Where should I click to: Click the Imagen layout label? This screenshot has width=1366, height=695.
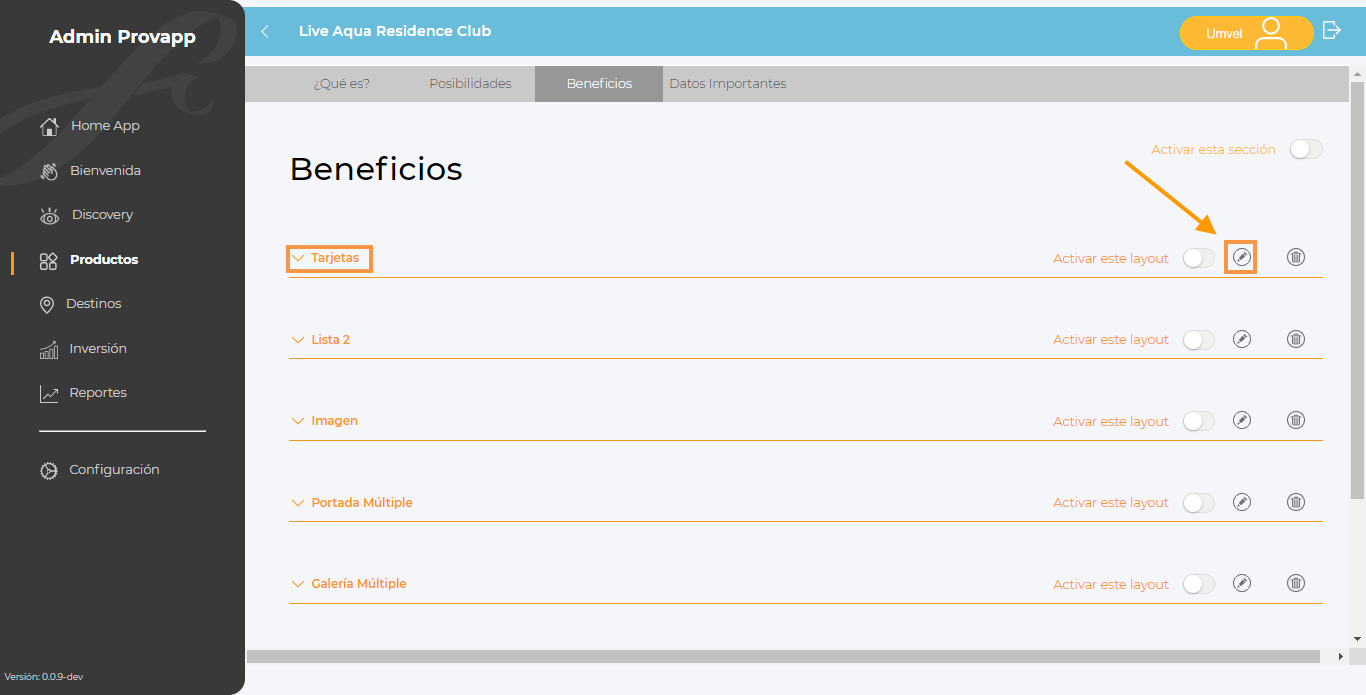point(335,421)
